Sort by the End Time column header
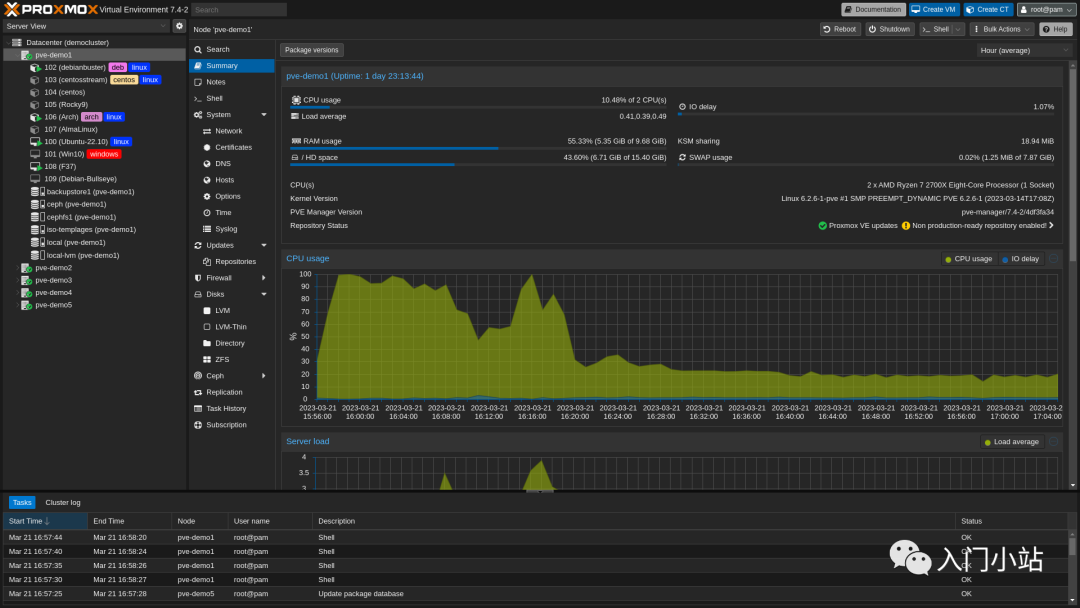The width and height of the screenshot is (1080, 608). point(129,521)
